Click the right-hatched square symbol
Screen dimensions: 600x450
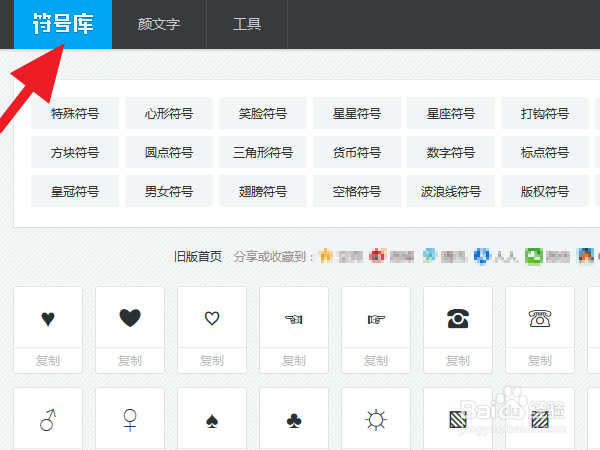540,420
